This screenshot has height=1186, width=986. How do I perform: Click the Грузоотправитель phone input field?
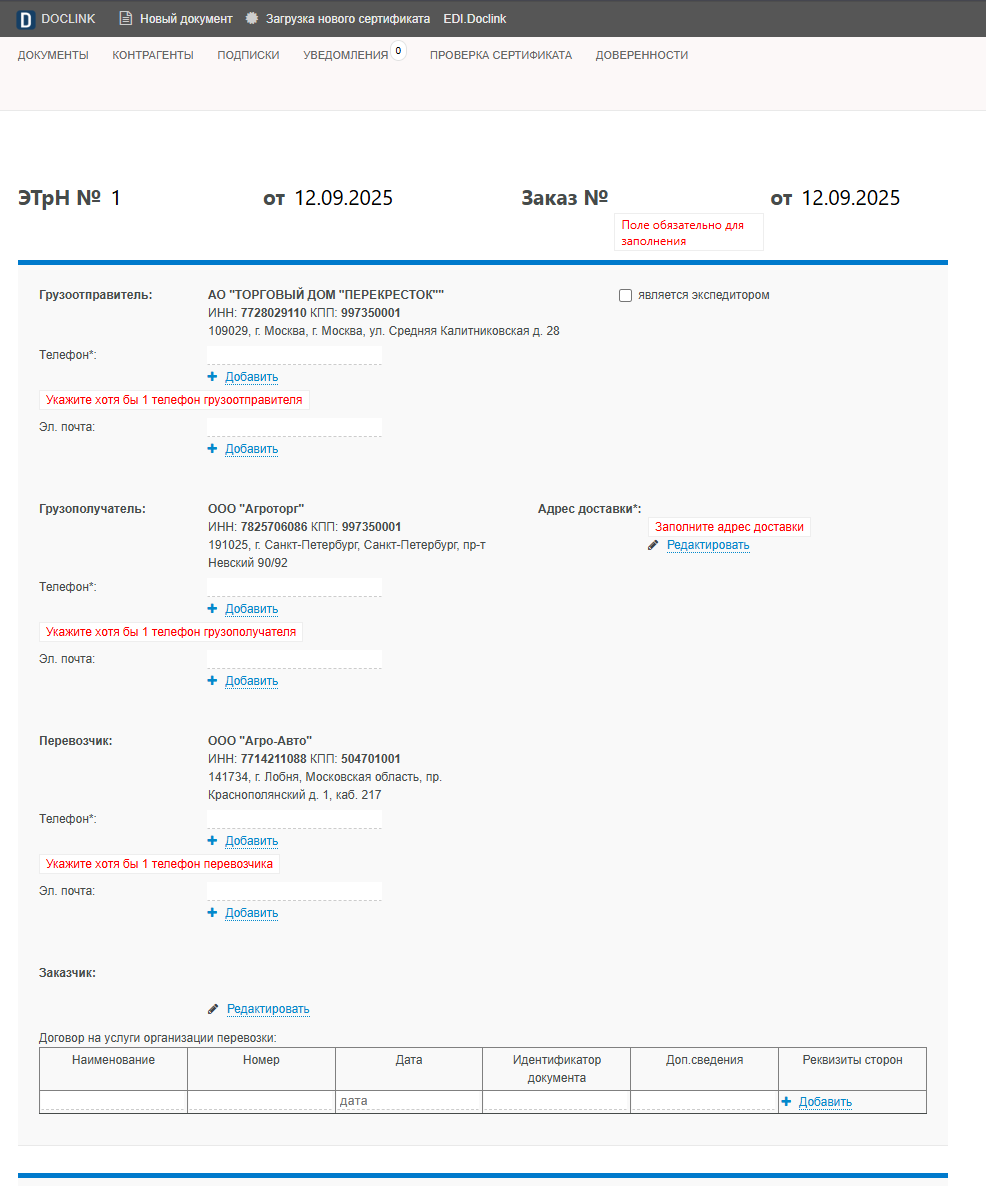point(294,355)
